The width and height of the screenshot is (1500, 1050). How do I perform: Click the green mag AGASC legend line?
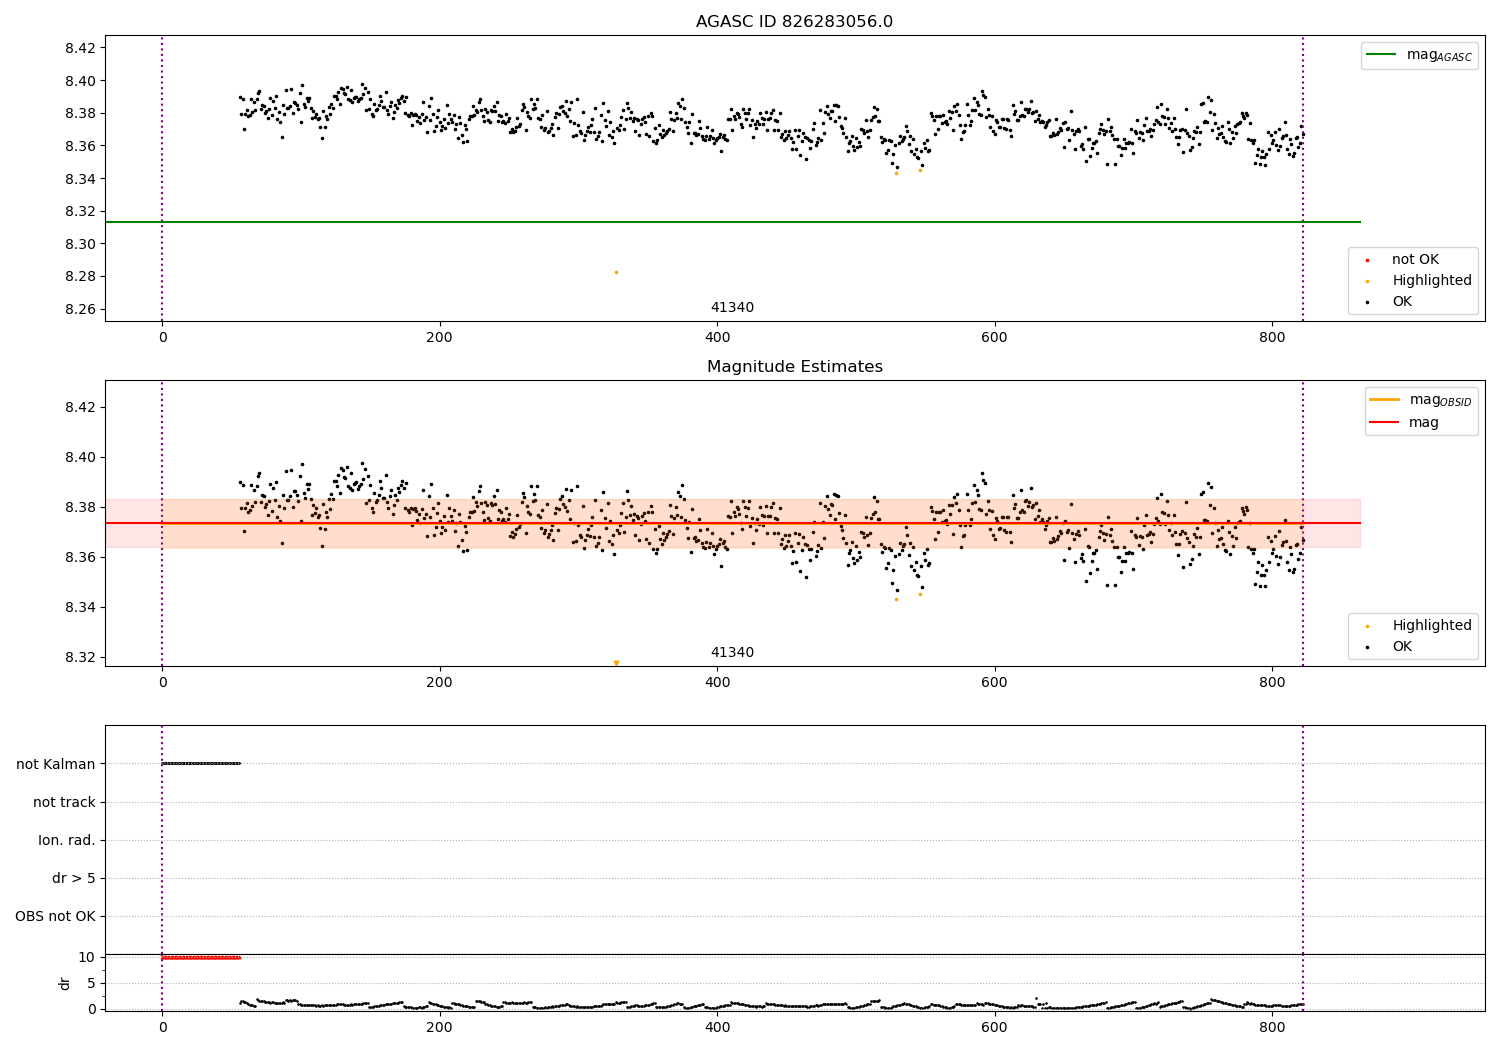(x=1383, y=55)
